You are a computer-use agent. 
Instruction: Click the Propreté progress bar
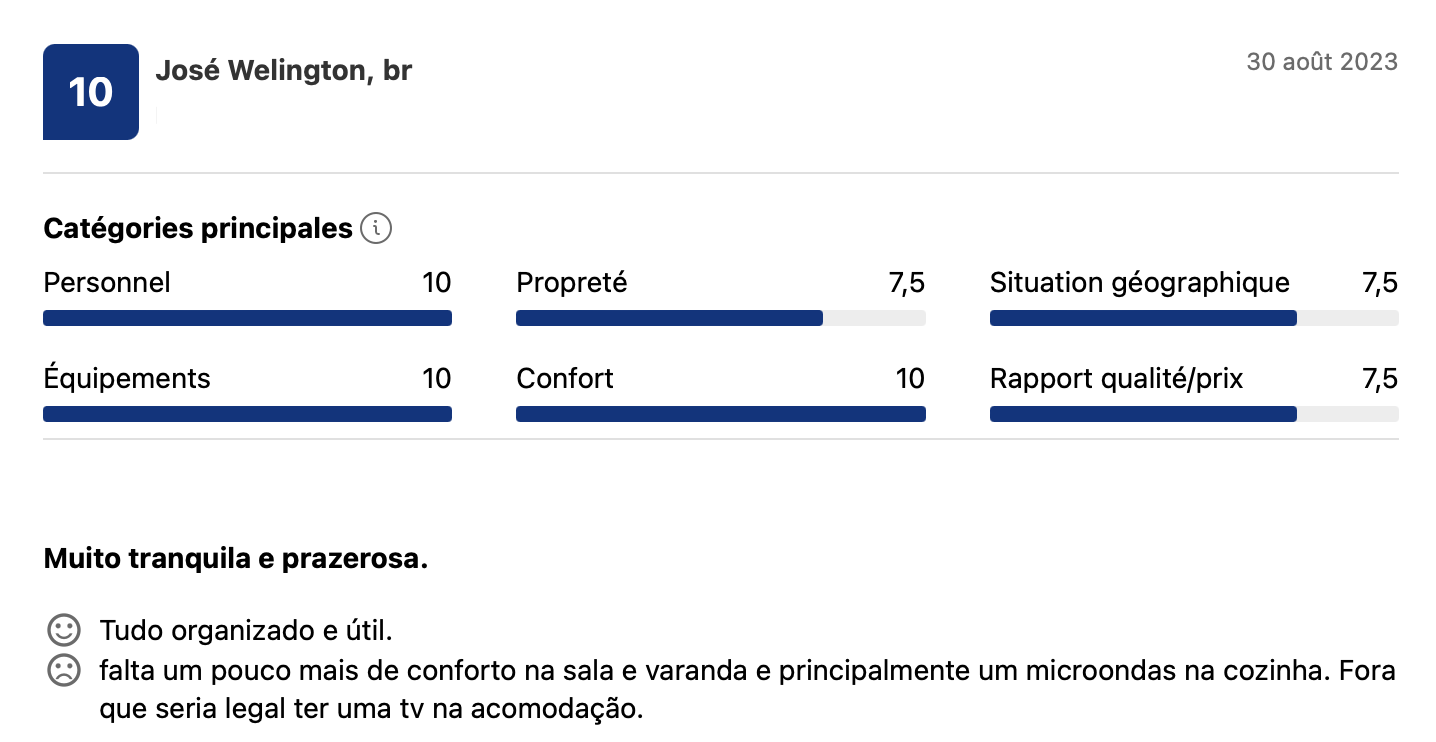point(720,317)
